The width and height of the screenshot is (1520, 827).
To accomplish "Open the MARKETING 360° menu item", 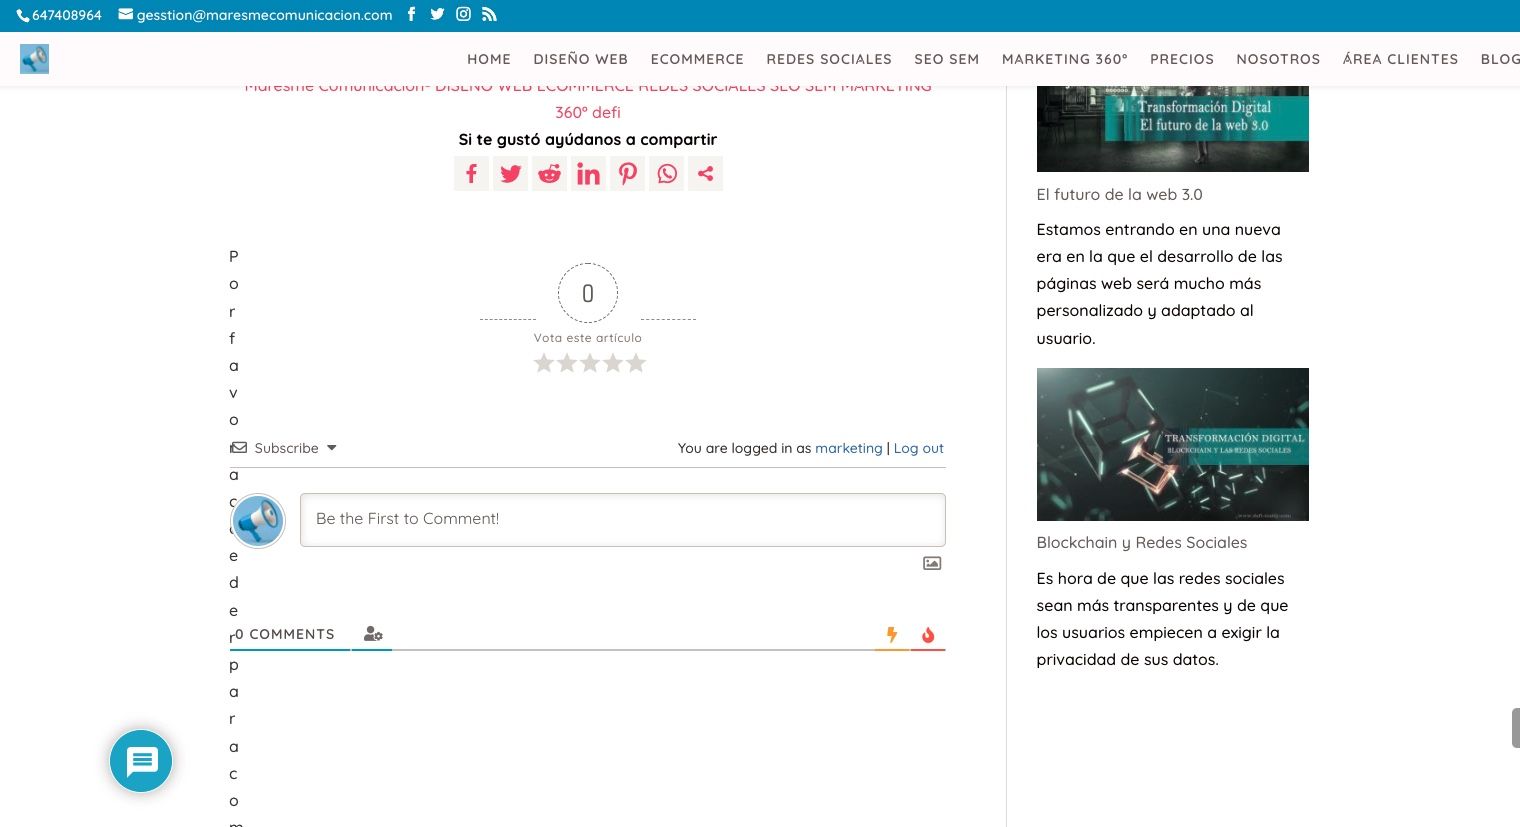I will (x=1065, y=59).
